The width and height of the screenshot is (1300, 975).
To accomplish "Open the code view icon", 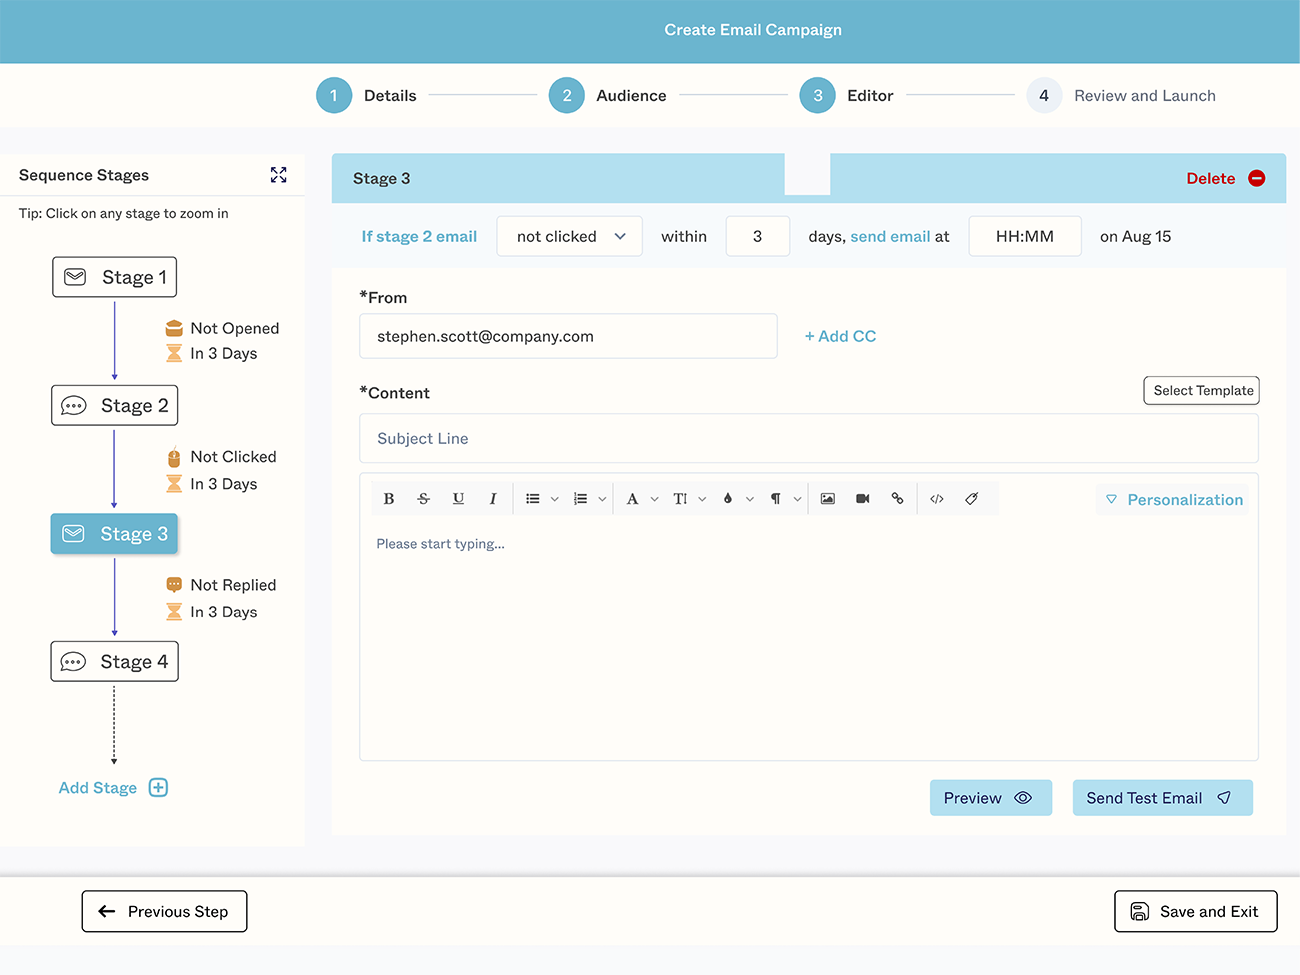I will pyautogui.click(x=937, y=499).
